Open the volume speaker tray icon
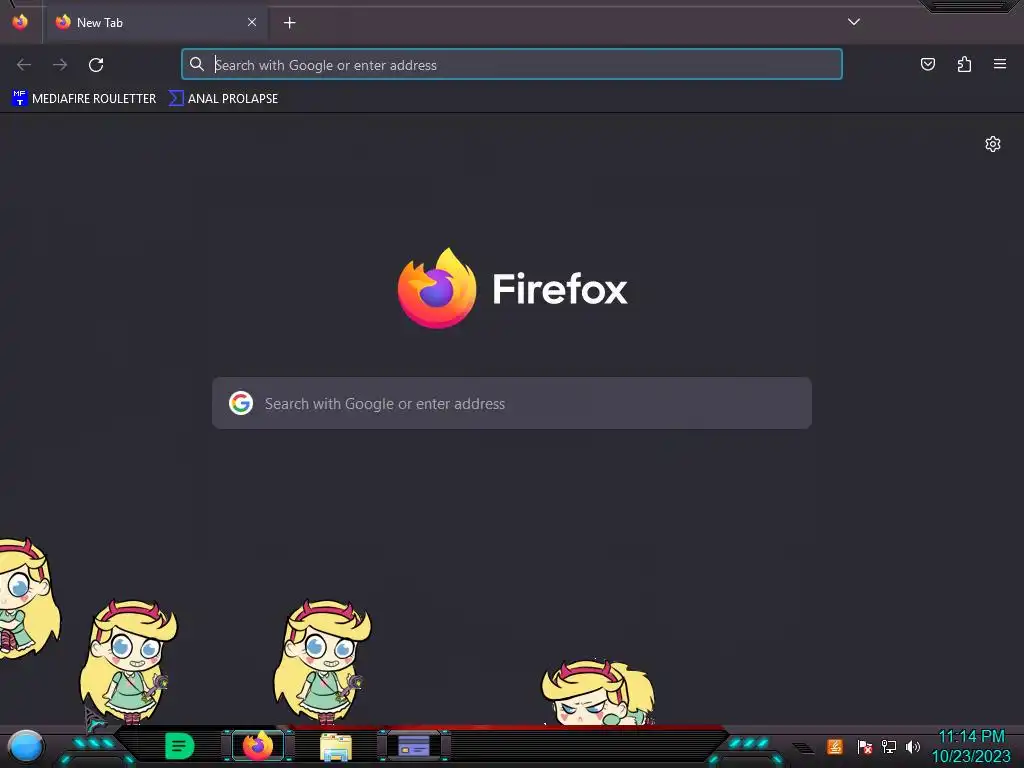 [x=913, y=746]
